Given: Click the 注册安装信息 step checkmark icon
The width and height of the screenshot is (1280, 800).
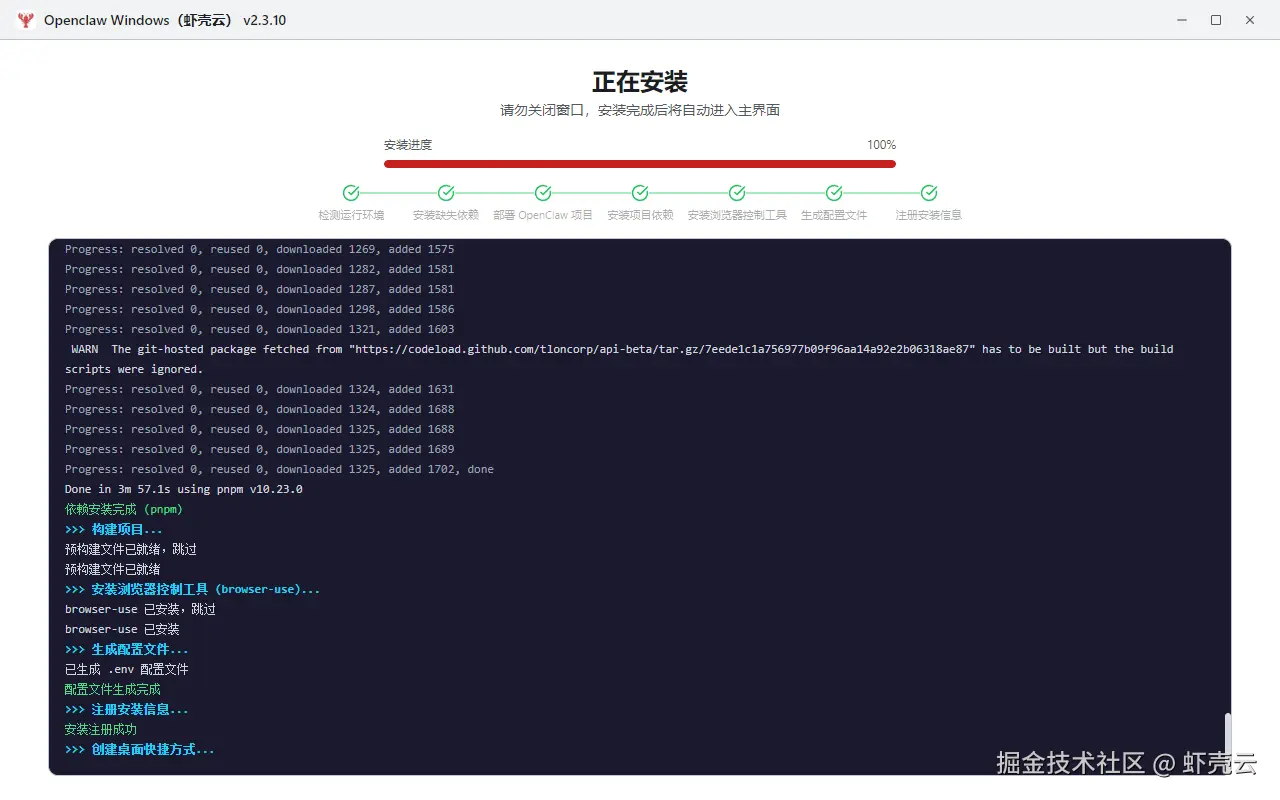Looking at the screenshot, I should click(929, 193).
